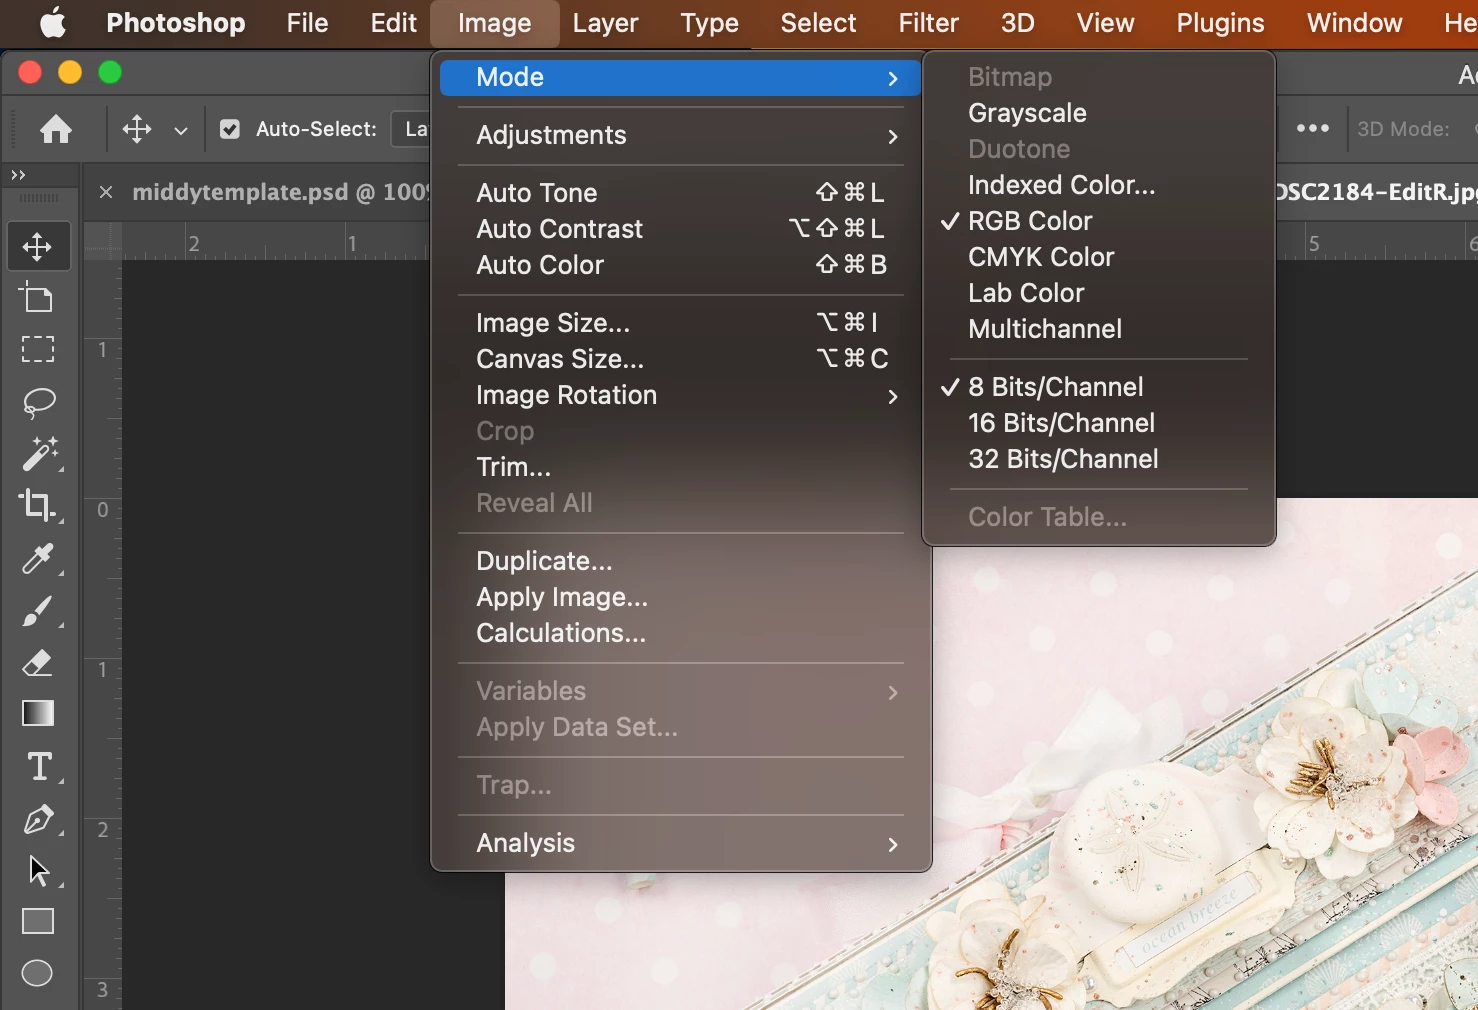Viewport: 1478px width, 1010px height.
Task: Open the Window menu
Action: [1354, 23]
